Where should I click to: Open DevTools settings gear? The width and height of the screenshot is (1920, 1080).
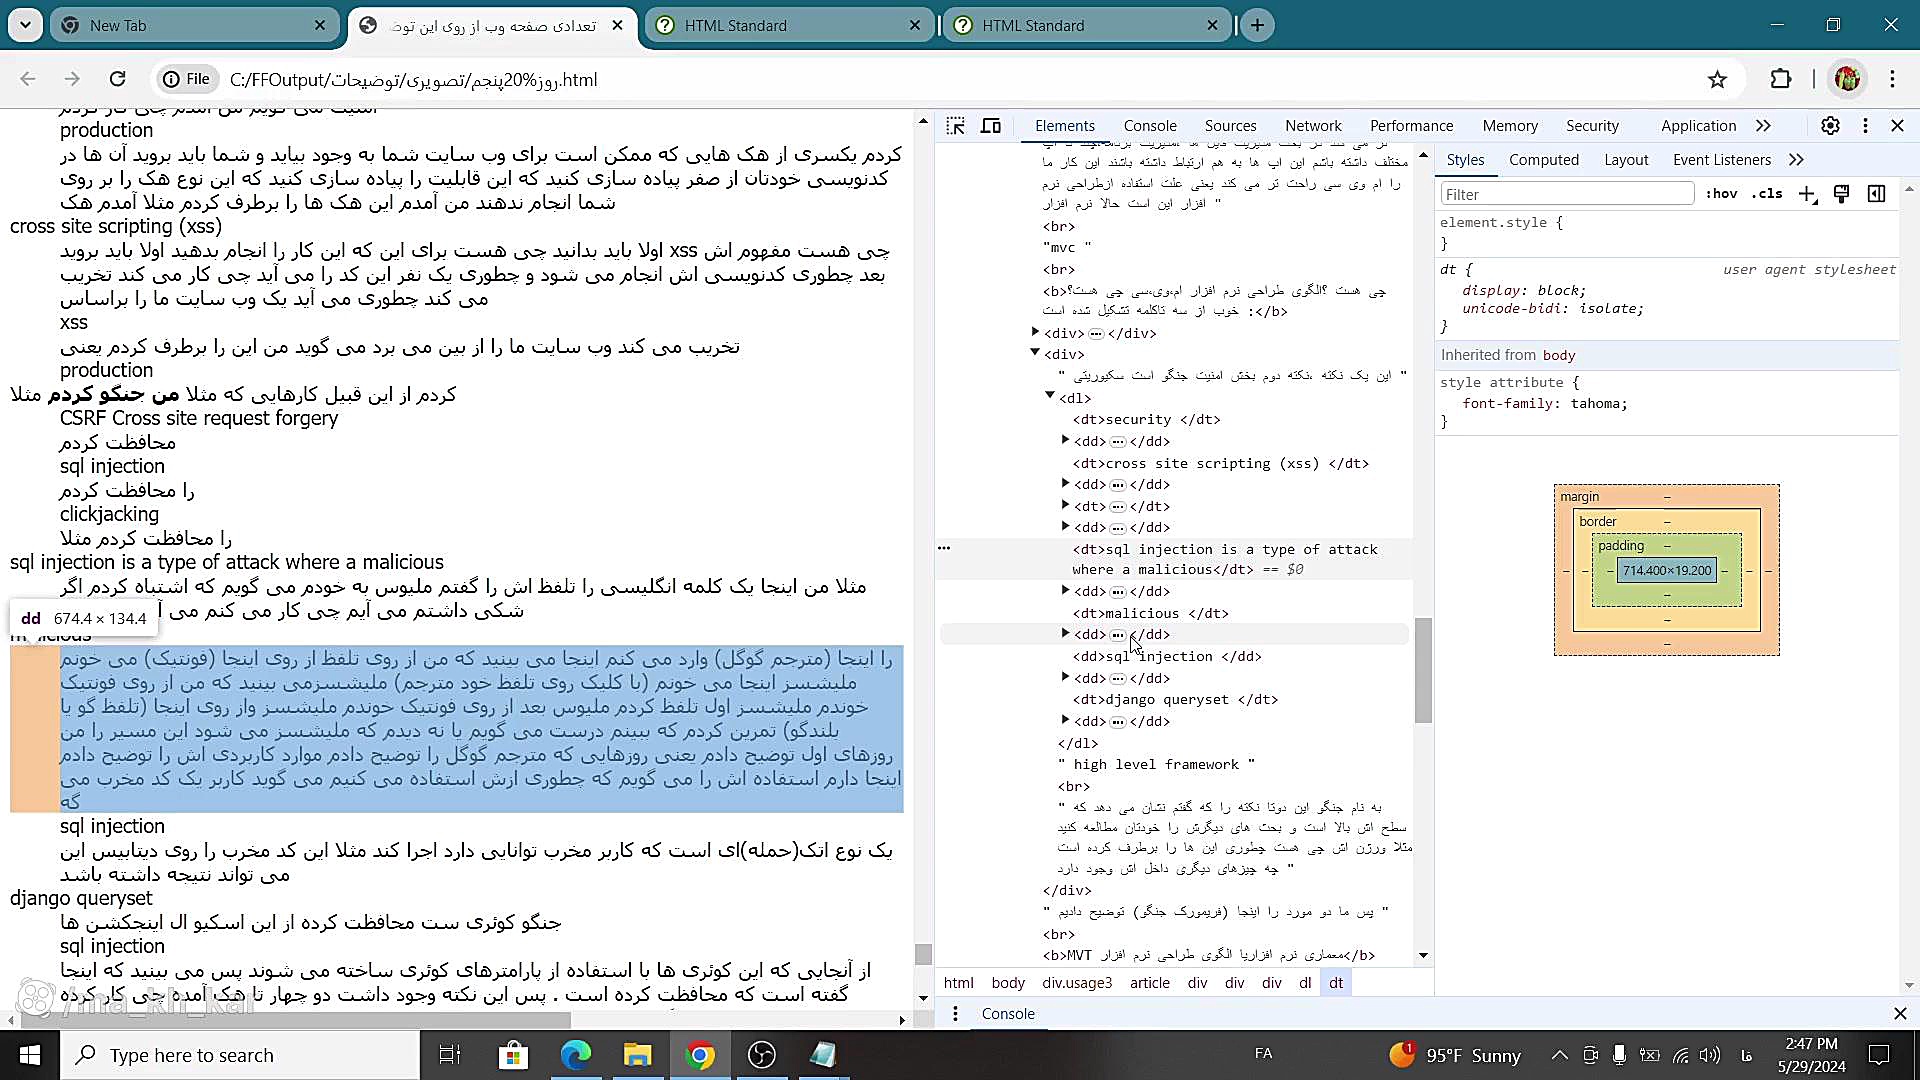point(1830,126)
